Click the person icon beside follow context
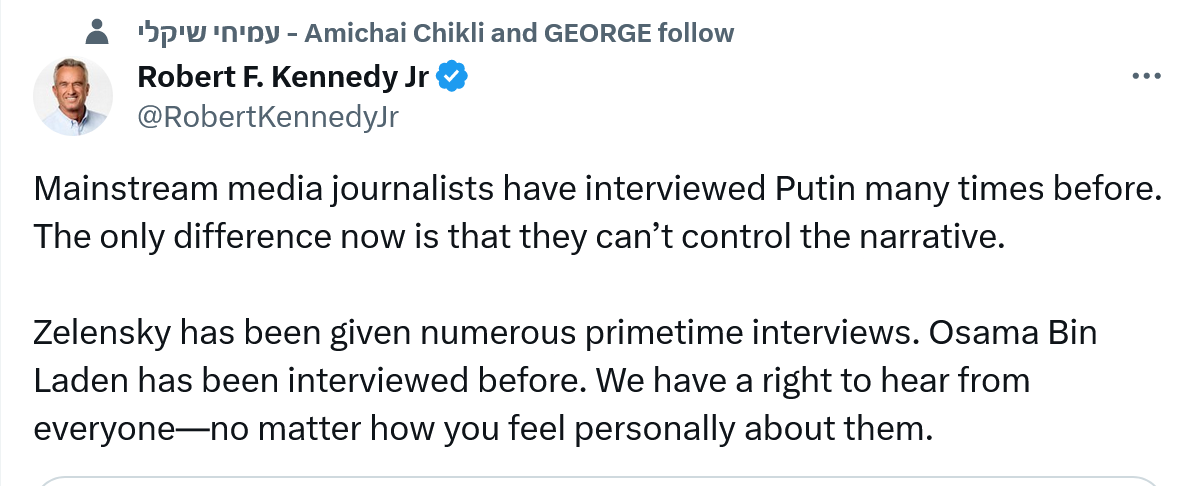Screen dimensions: 1196x486 [x=98, y=34]
